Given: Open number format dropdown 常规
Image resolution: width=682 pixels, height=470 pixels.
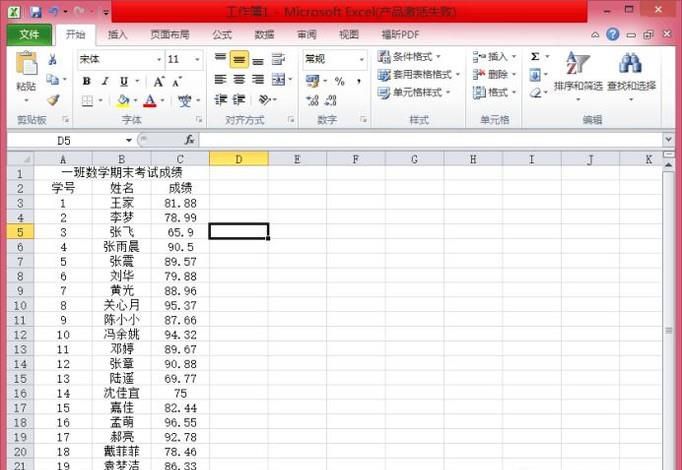Looking at the screenshot, I should [x=362, y=60].
